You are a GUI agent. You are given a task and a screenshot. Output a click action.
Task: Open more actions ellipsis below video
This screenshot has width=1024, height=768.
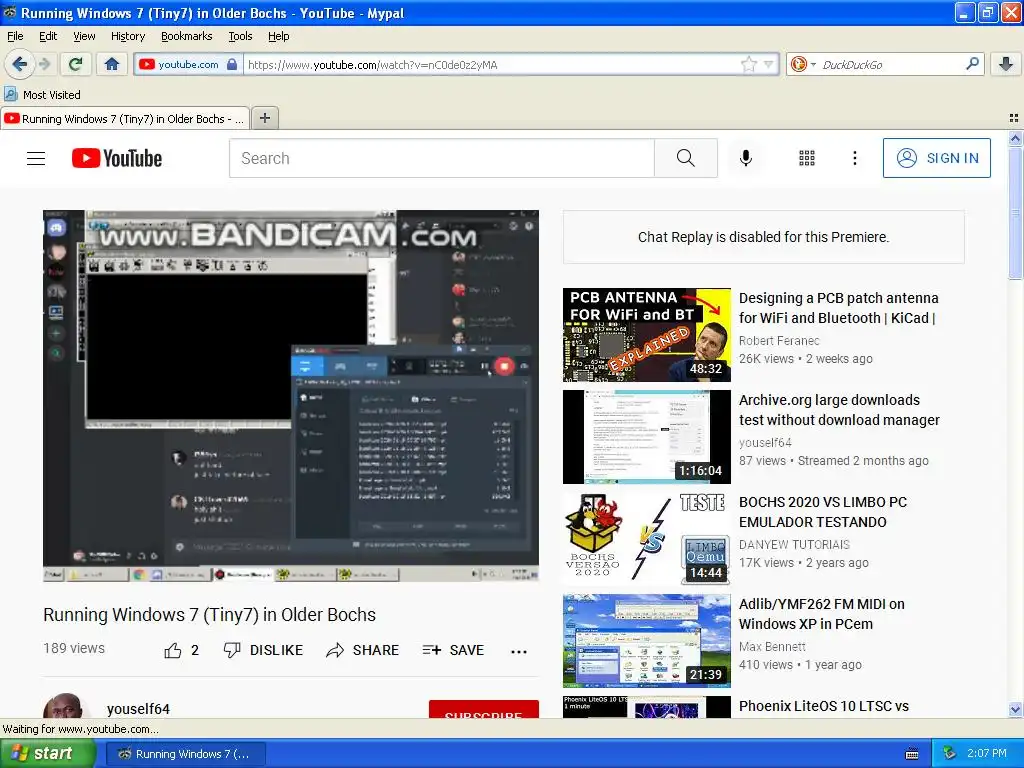tap(519, 651)
